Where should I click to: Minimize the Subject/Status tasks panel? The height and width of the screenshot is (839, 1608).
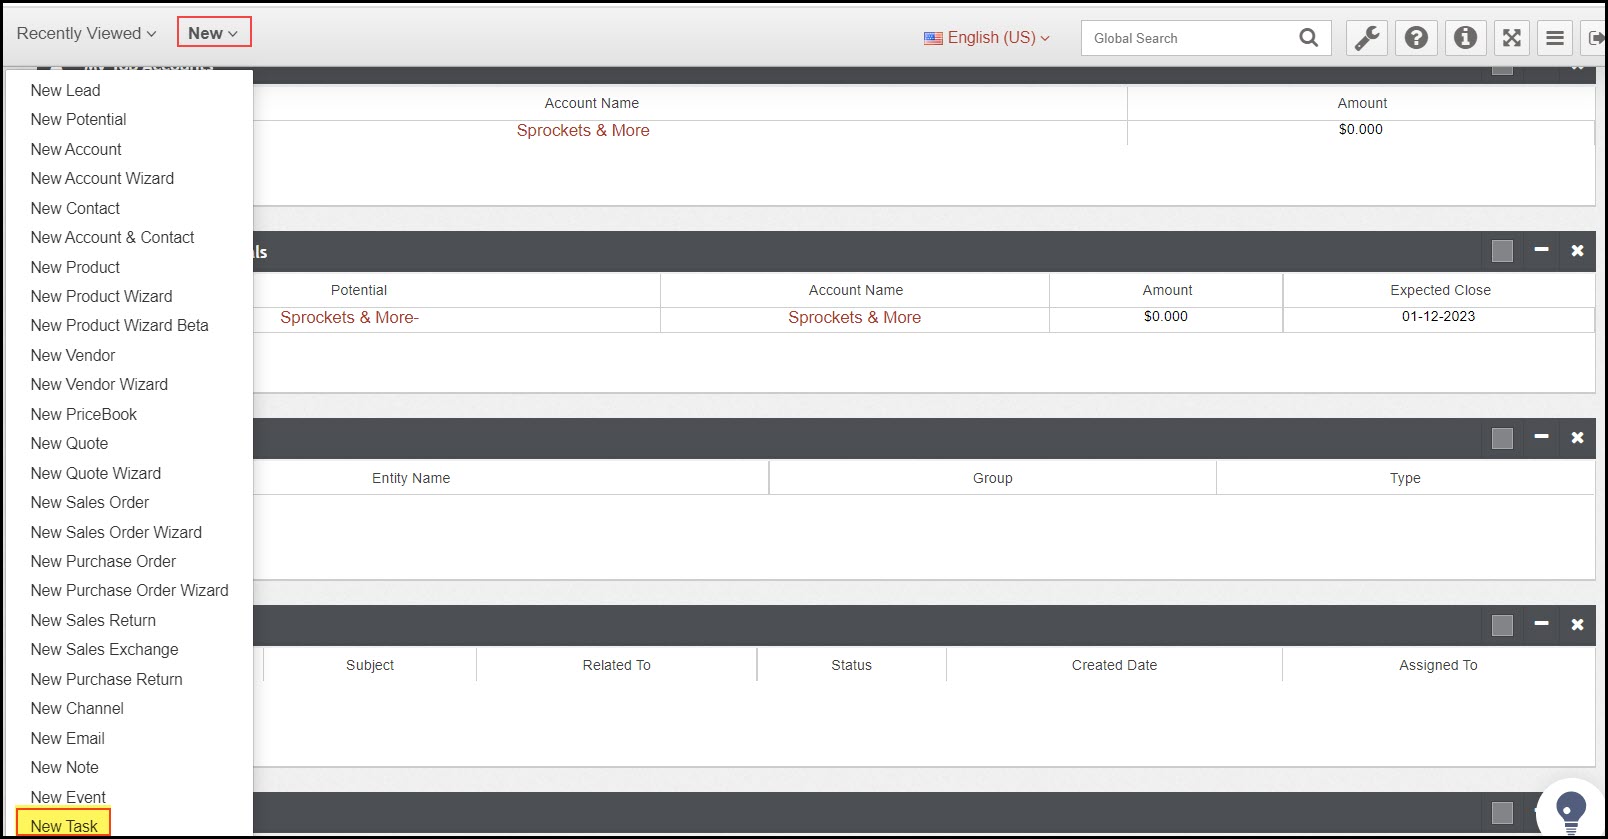(1541, 623)
